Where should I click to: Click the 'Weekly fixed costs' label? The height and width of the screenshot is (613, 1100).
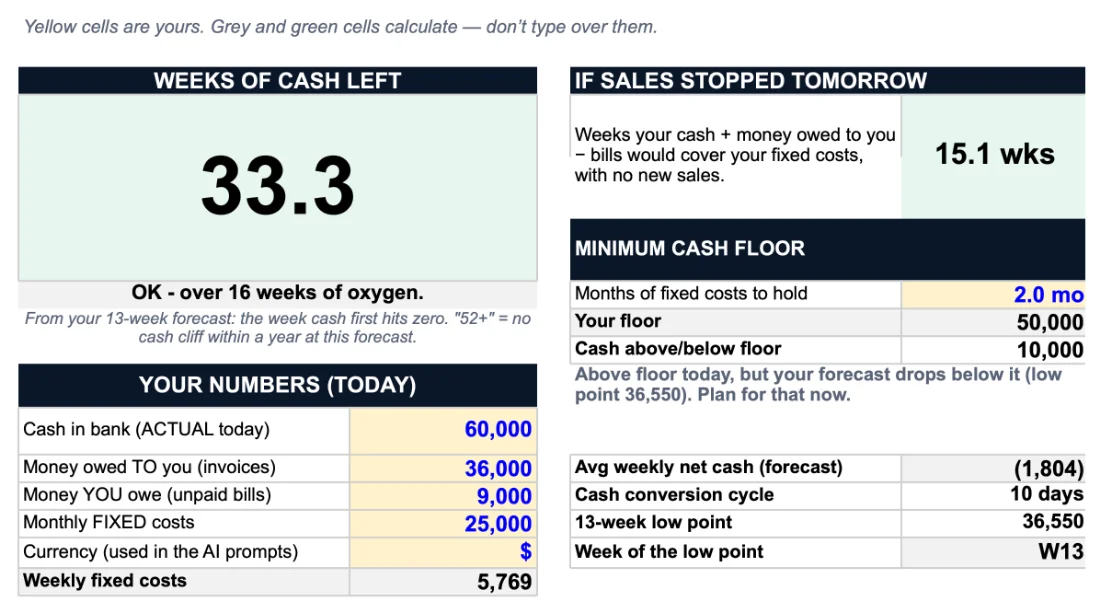pyautogui.click(x=105, y=581)
